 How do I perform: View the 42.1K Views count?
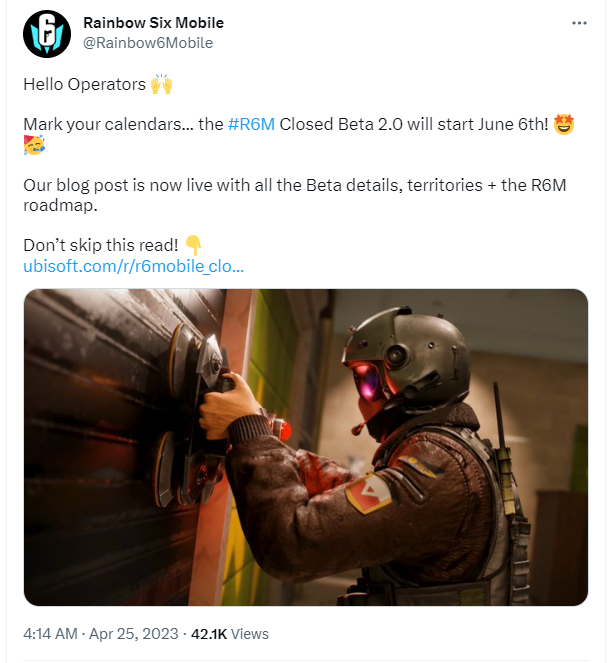pyautogui.click(x=230, y=634)
